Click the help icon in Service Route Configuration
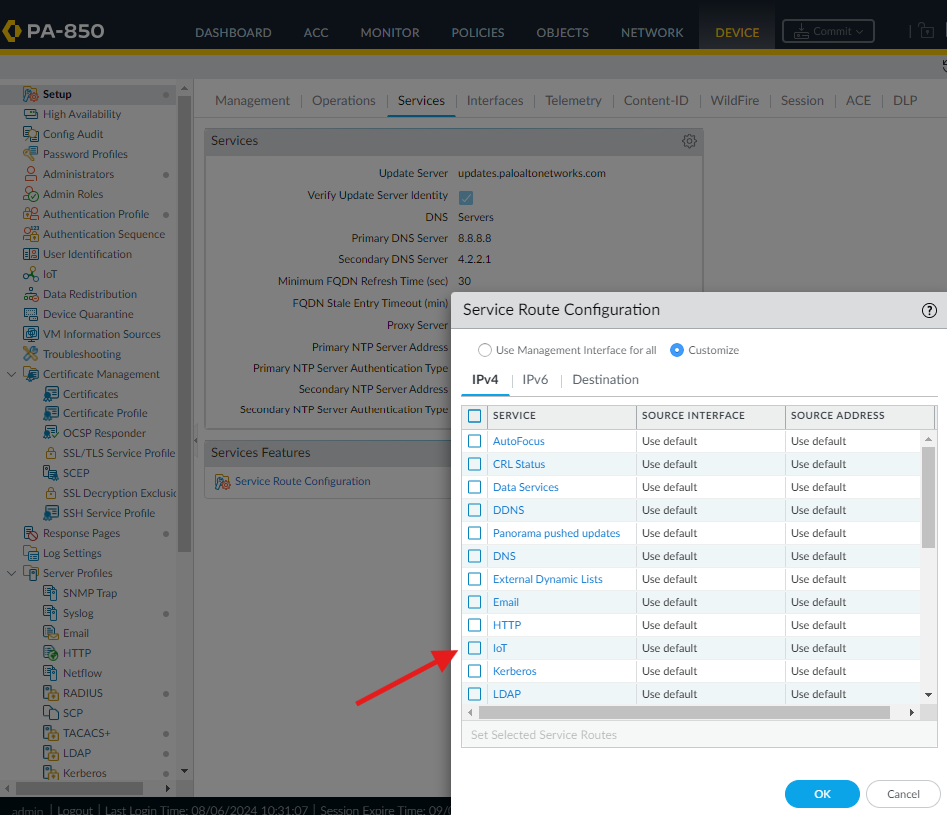The width and height of the screenshot is (947, 815). pyautogui.click(x=929, y=310)
